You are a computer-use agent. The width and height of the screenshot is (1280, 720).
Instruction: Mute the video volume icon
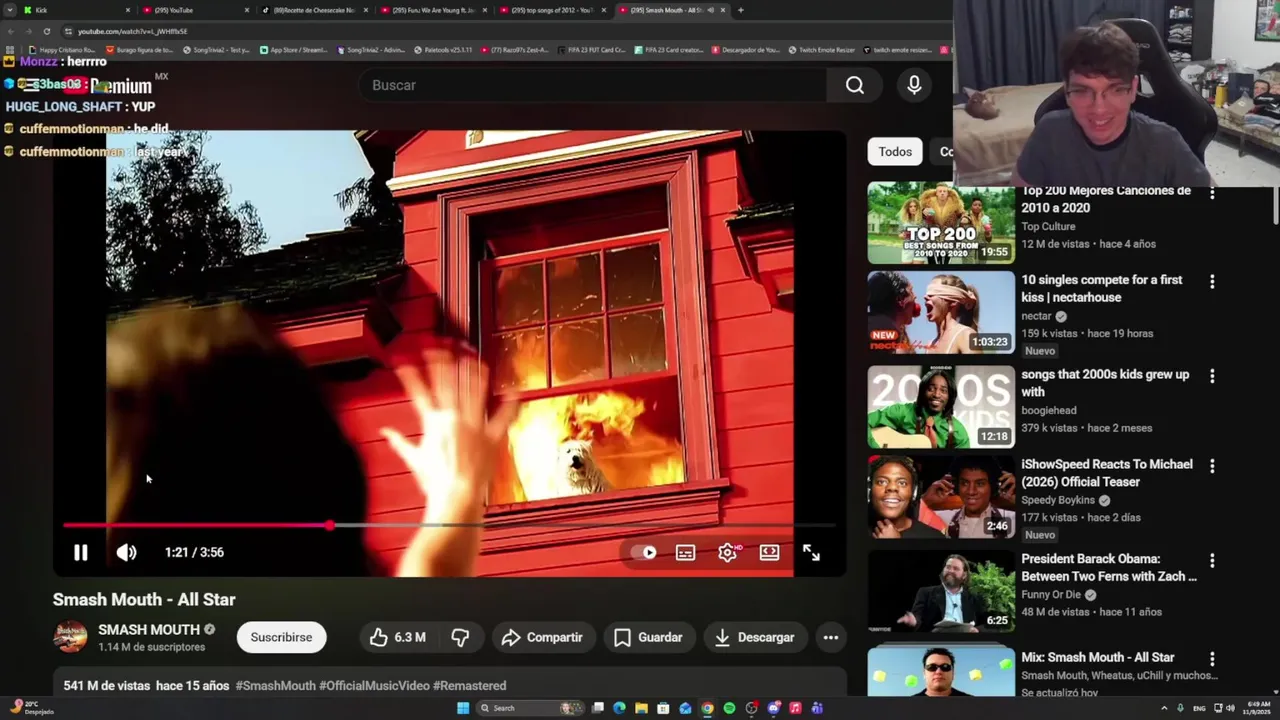(x=126, y=552)
